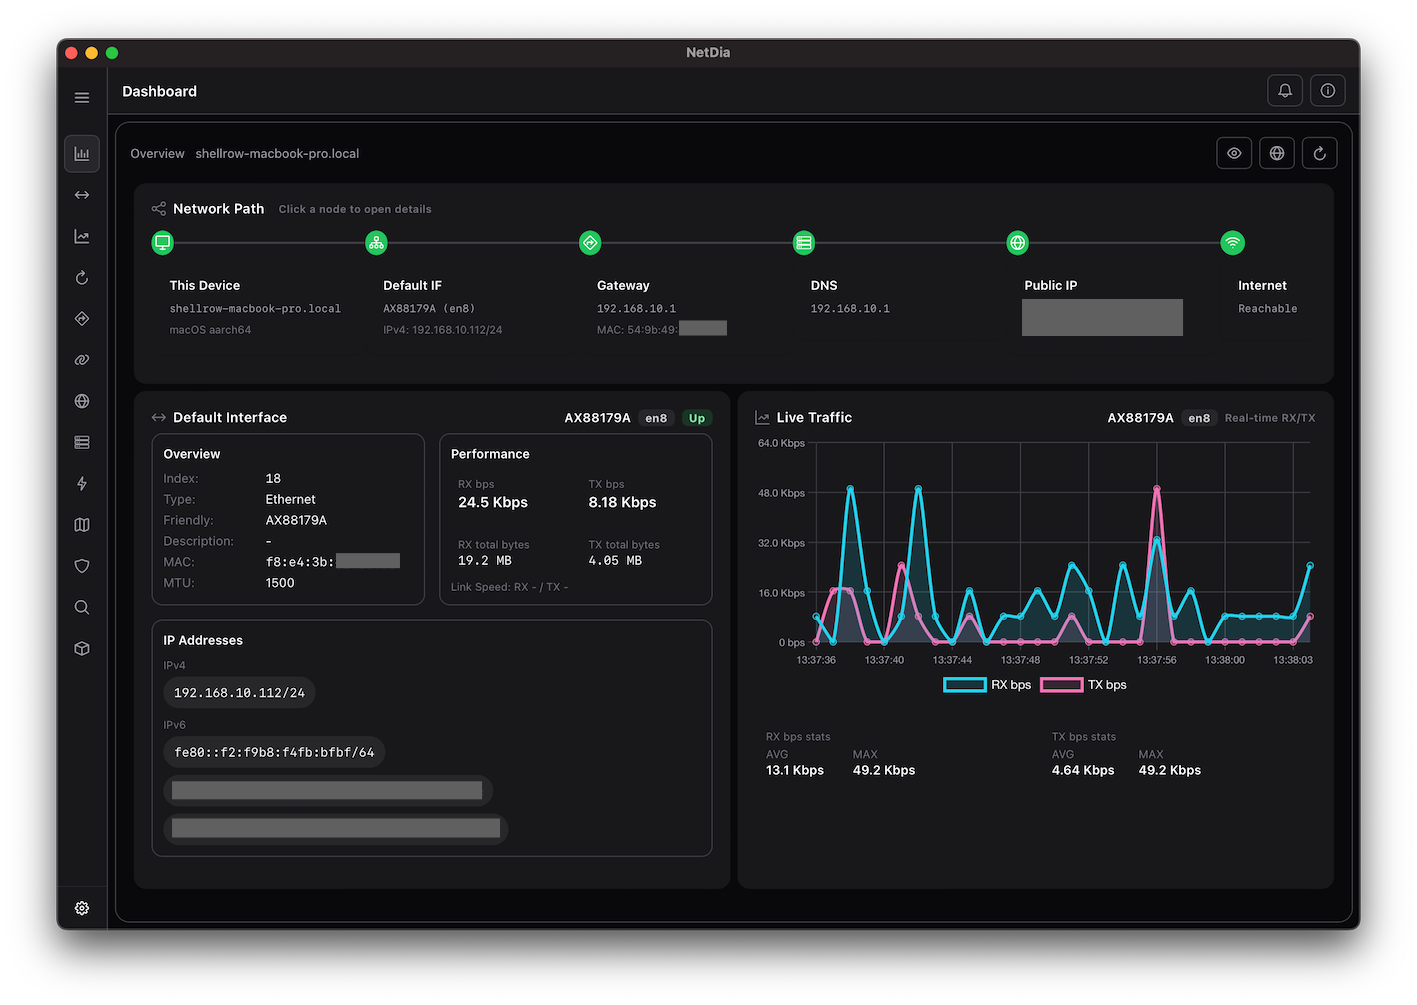Refresh the Overview with the reload button

(1319, 152)
